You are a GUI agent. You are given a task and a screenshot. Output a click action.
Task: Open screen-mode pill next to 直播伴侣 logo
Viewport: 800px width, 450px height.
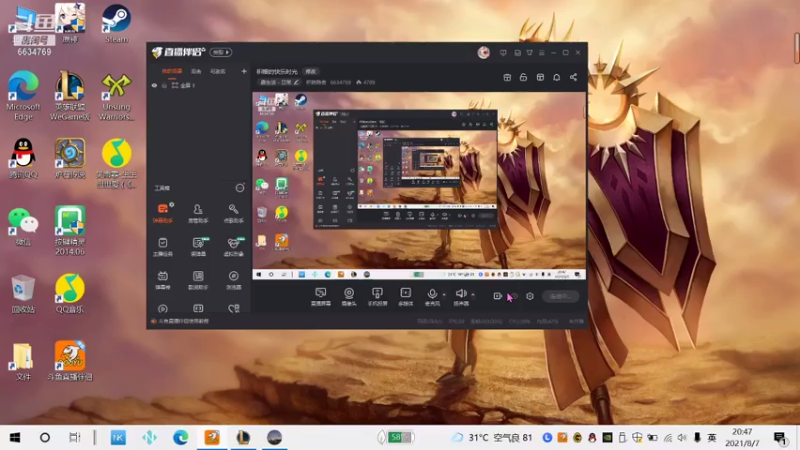(x=221, y=52)
